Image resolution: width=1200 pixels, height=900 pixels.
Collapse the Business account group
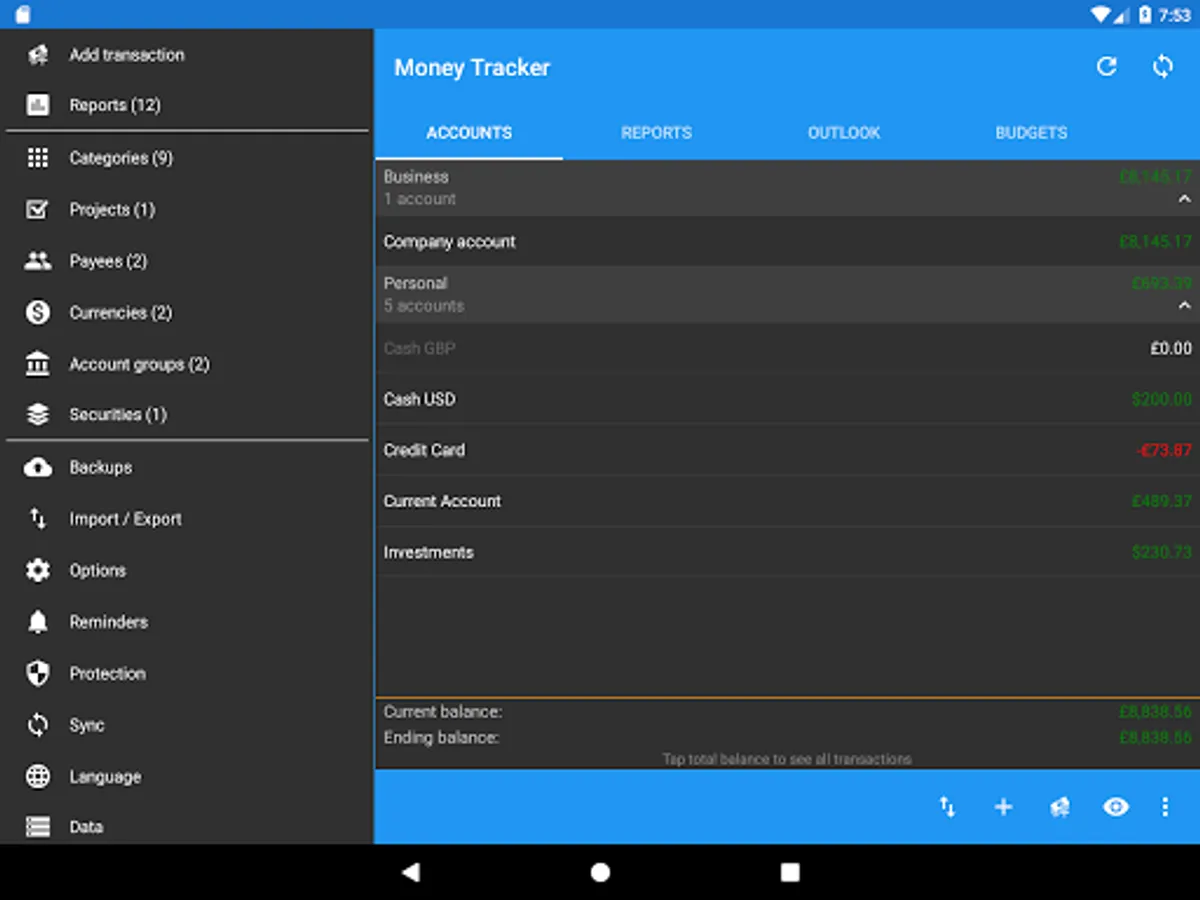(1185, 199)
